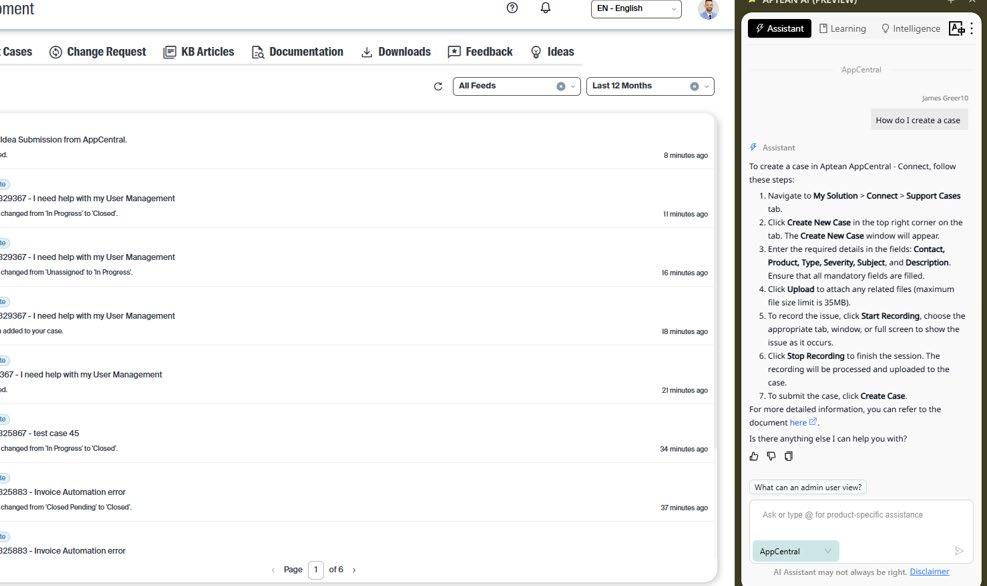This screenshot has width=987, height=586.
Task: Clear the Last 12 Months filter
Action: [694, 86]
